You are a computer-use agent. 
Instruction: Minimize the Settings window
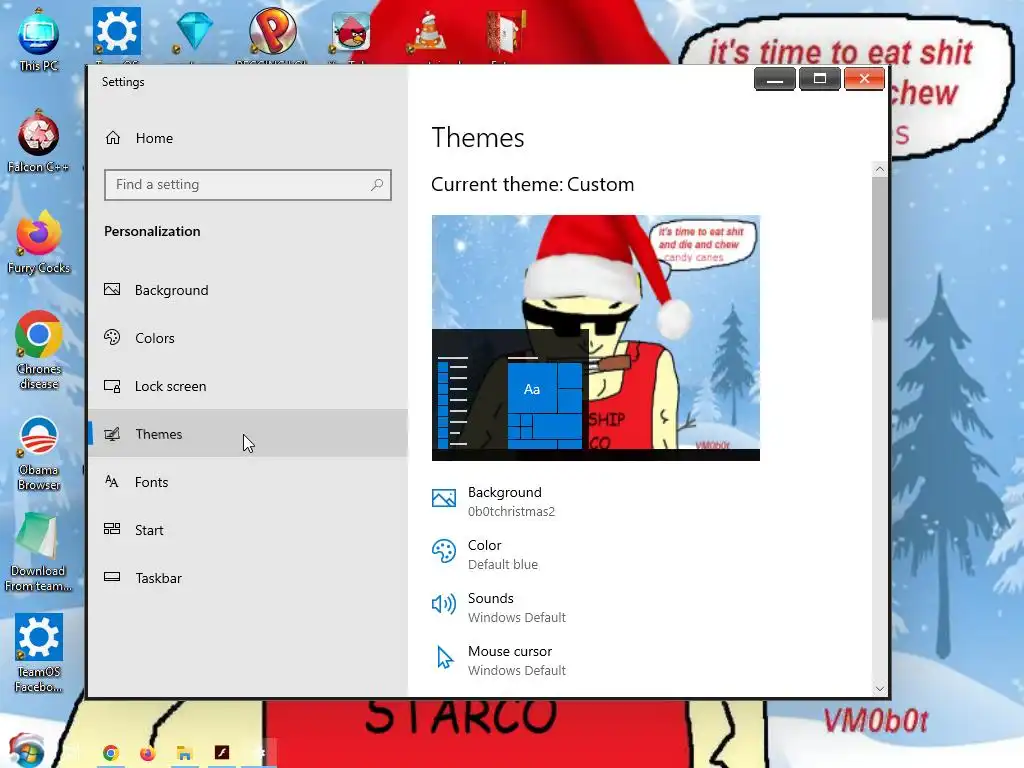pos(775,79)
